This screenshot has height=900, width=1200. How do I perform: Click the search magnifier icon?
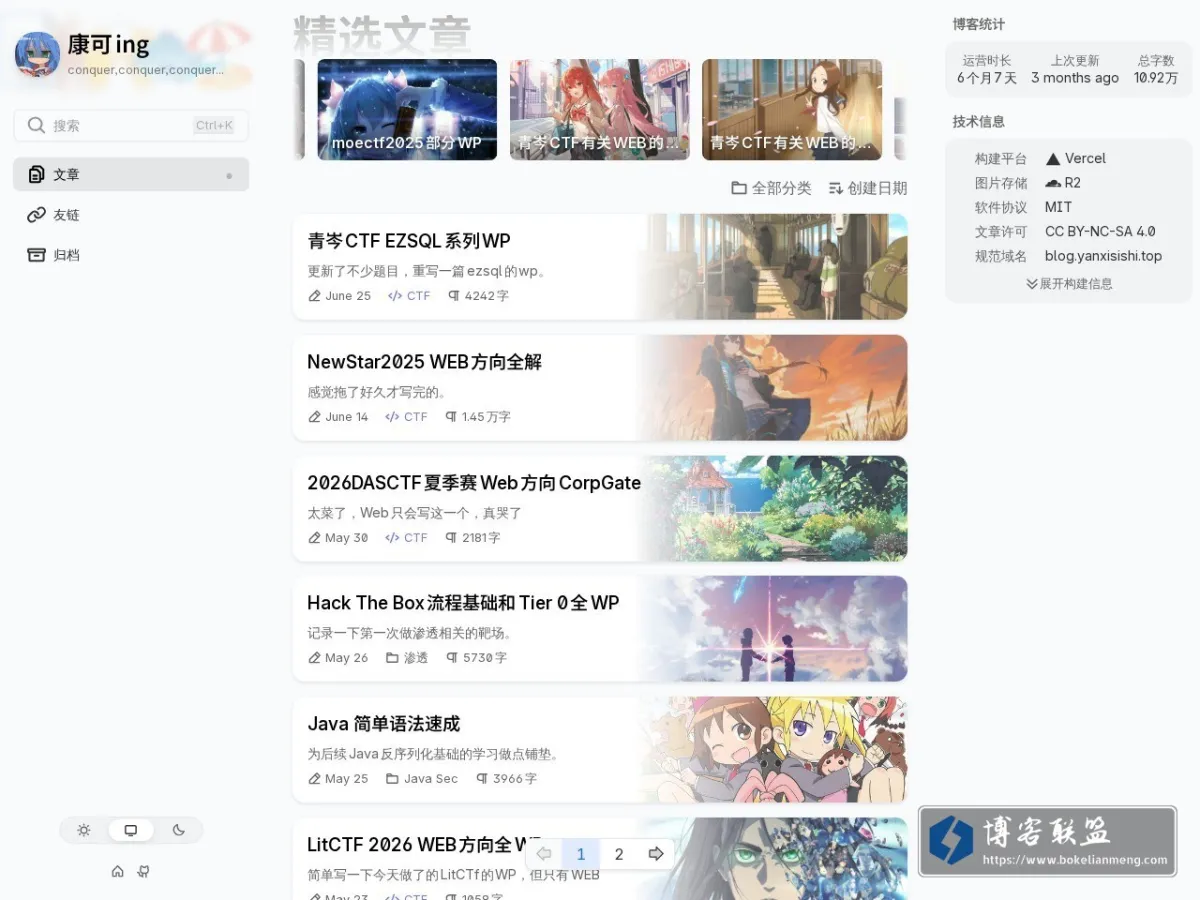pos(36,125)
